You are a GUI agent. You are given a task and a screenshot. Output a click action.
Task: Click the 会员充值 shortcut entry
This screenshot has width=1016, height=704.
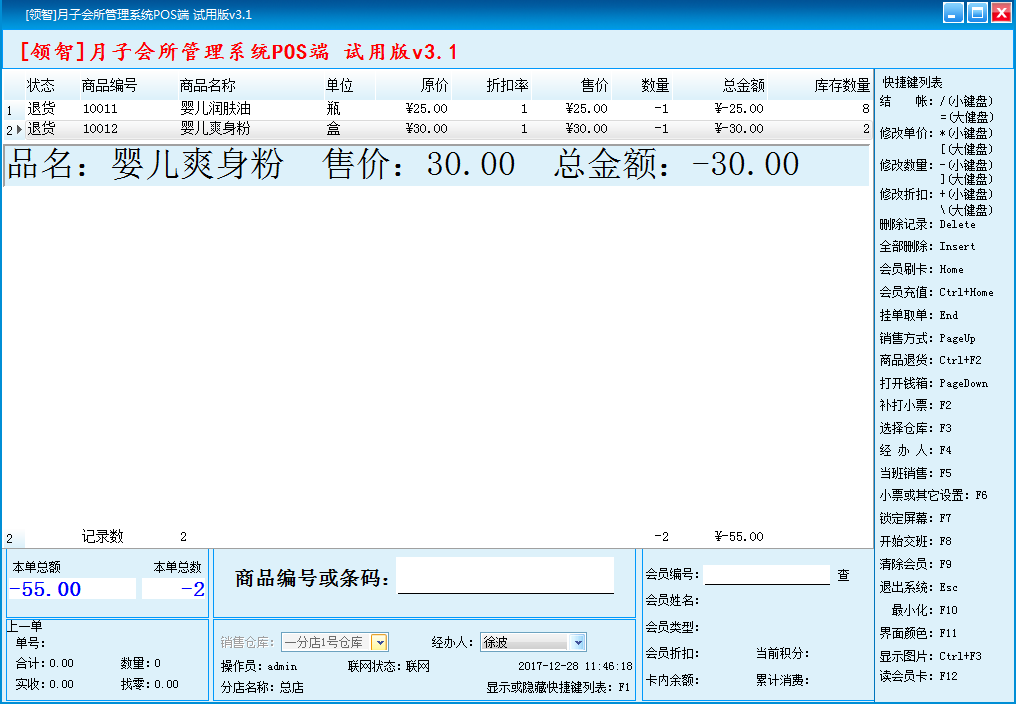(936, 292)
